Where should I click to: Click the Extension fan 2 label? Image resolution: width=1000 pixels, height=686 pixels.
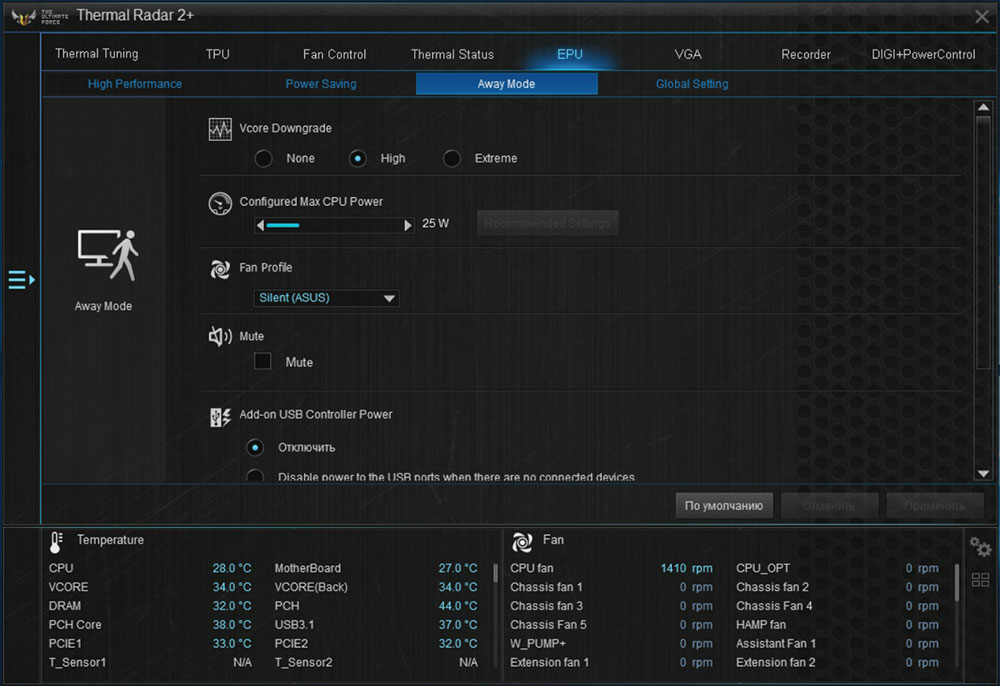776,662
